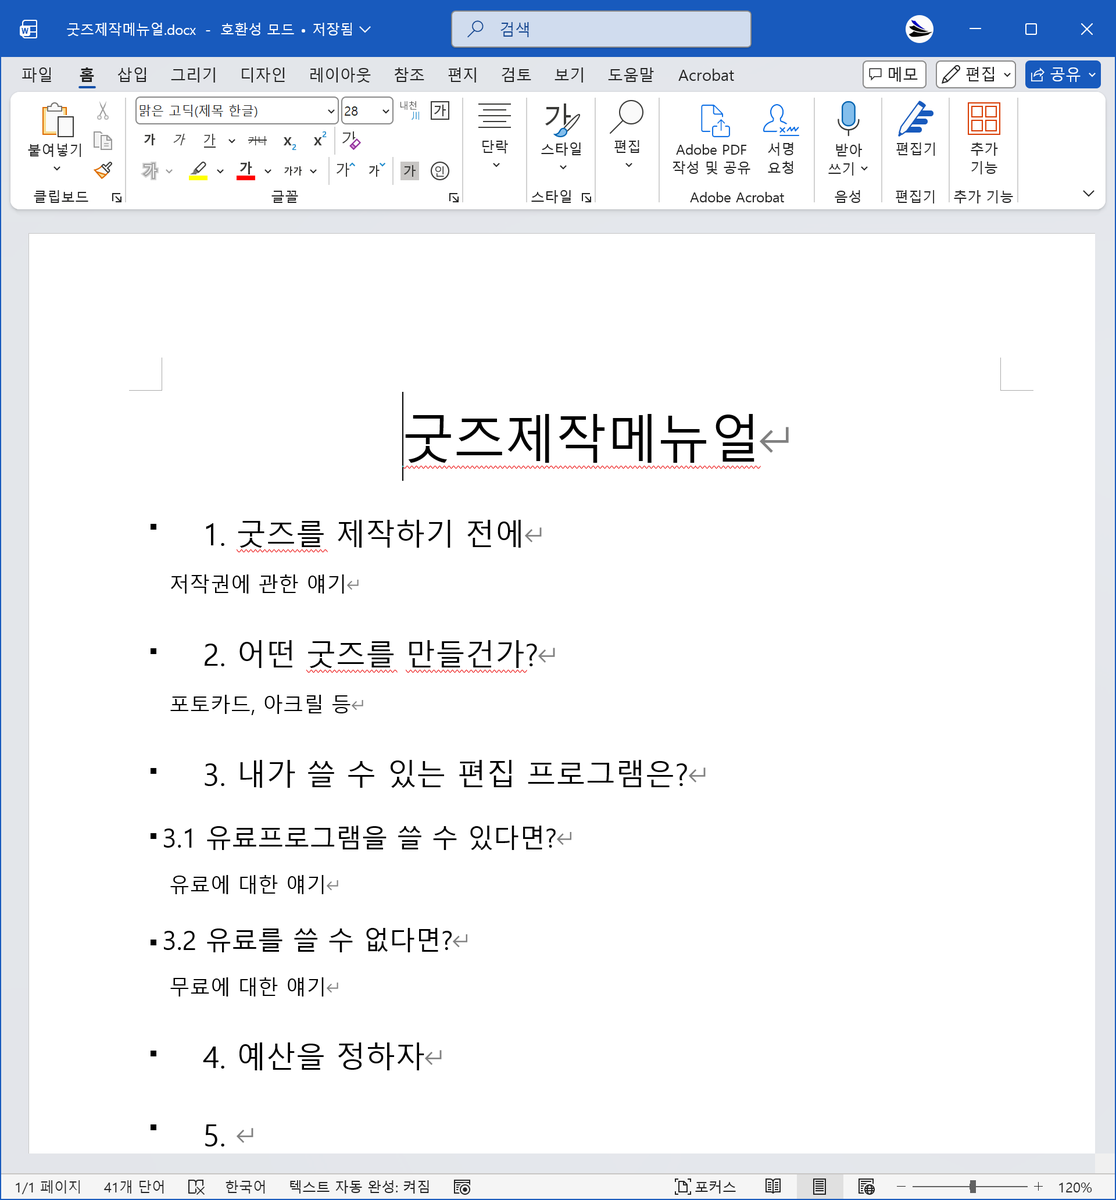Click the Share button

(x=1062, y=74)
